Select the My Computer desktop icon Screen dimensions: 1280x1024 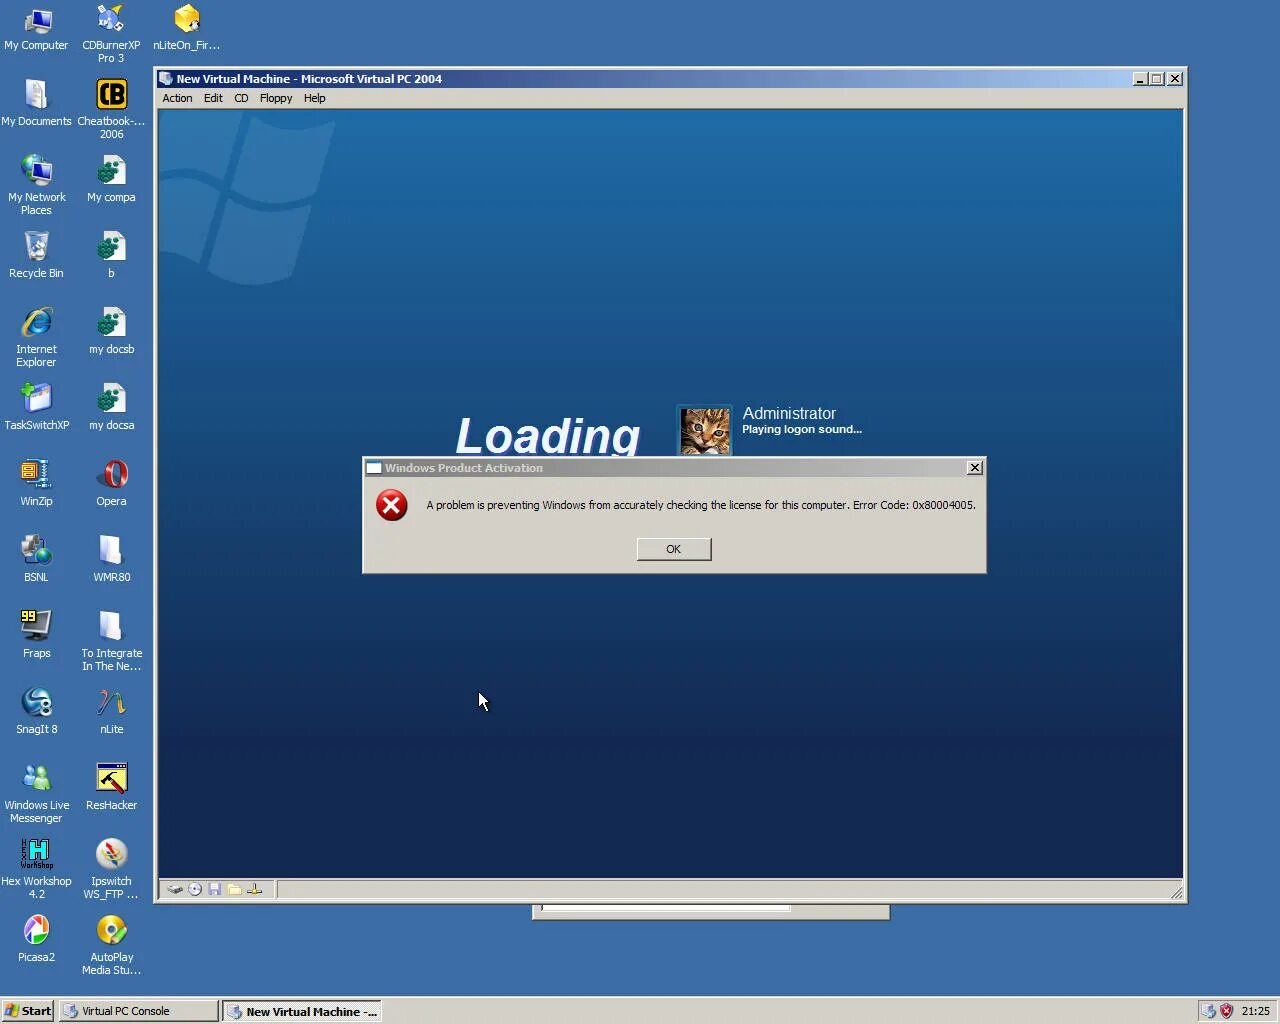point(36,28)
